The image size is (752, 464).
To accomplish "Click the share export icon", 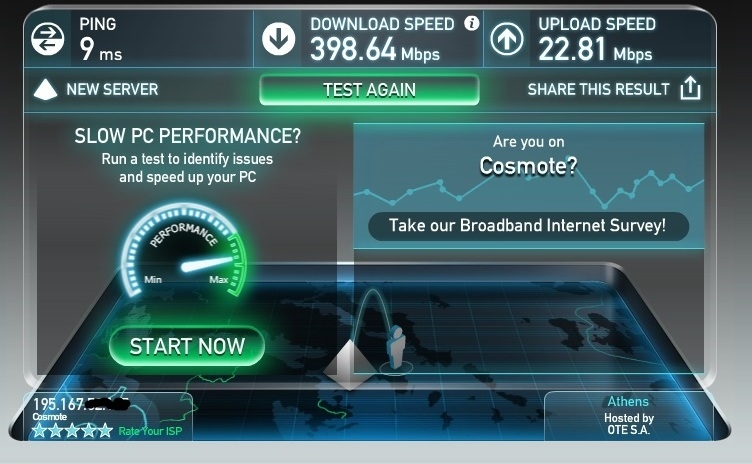I will point(690,88).
